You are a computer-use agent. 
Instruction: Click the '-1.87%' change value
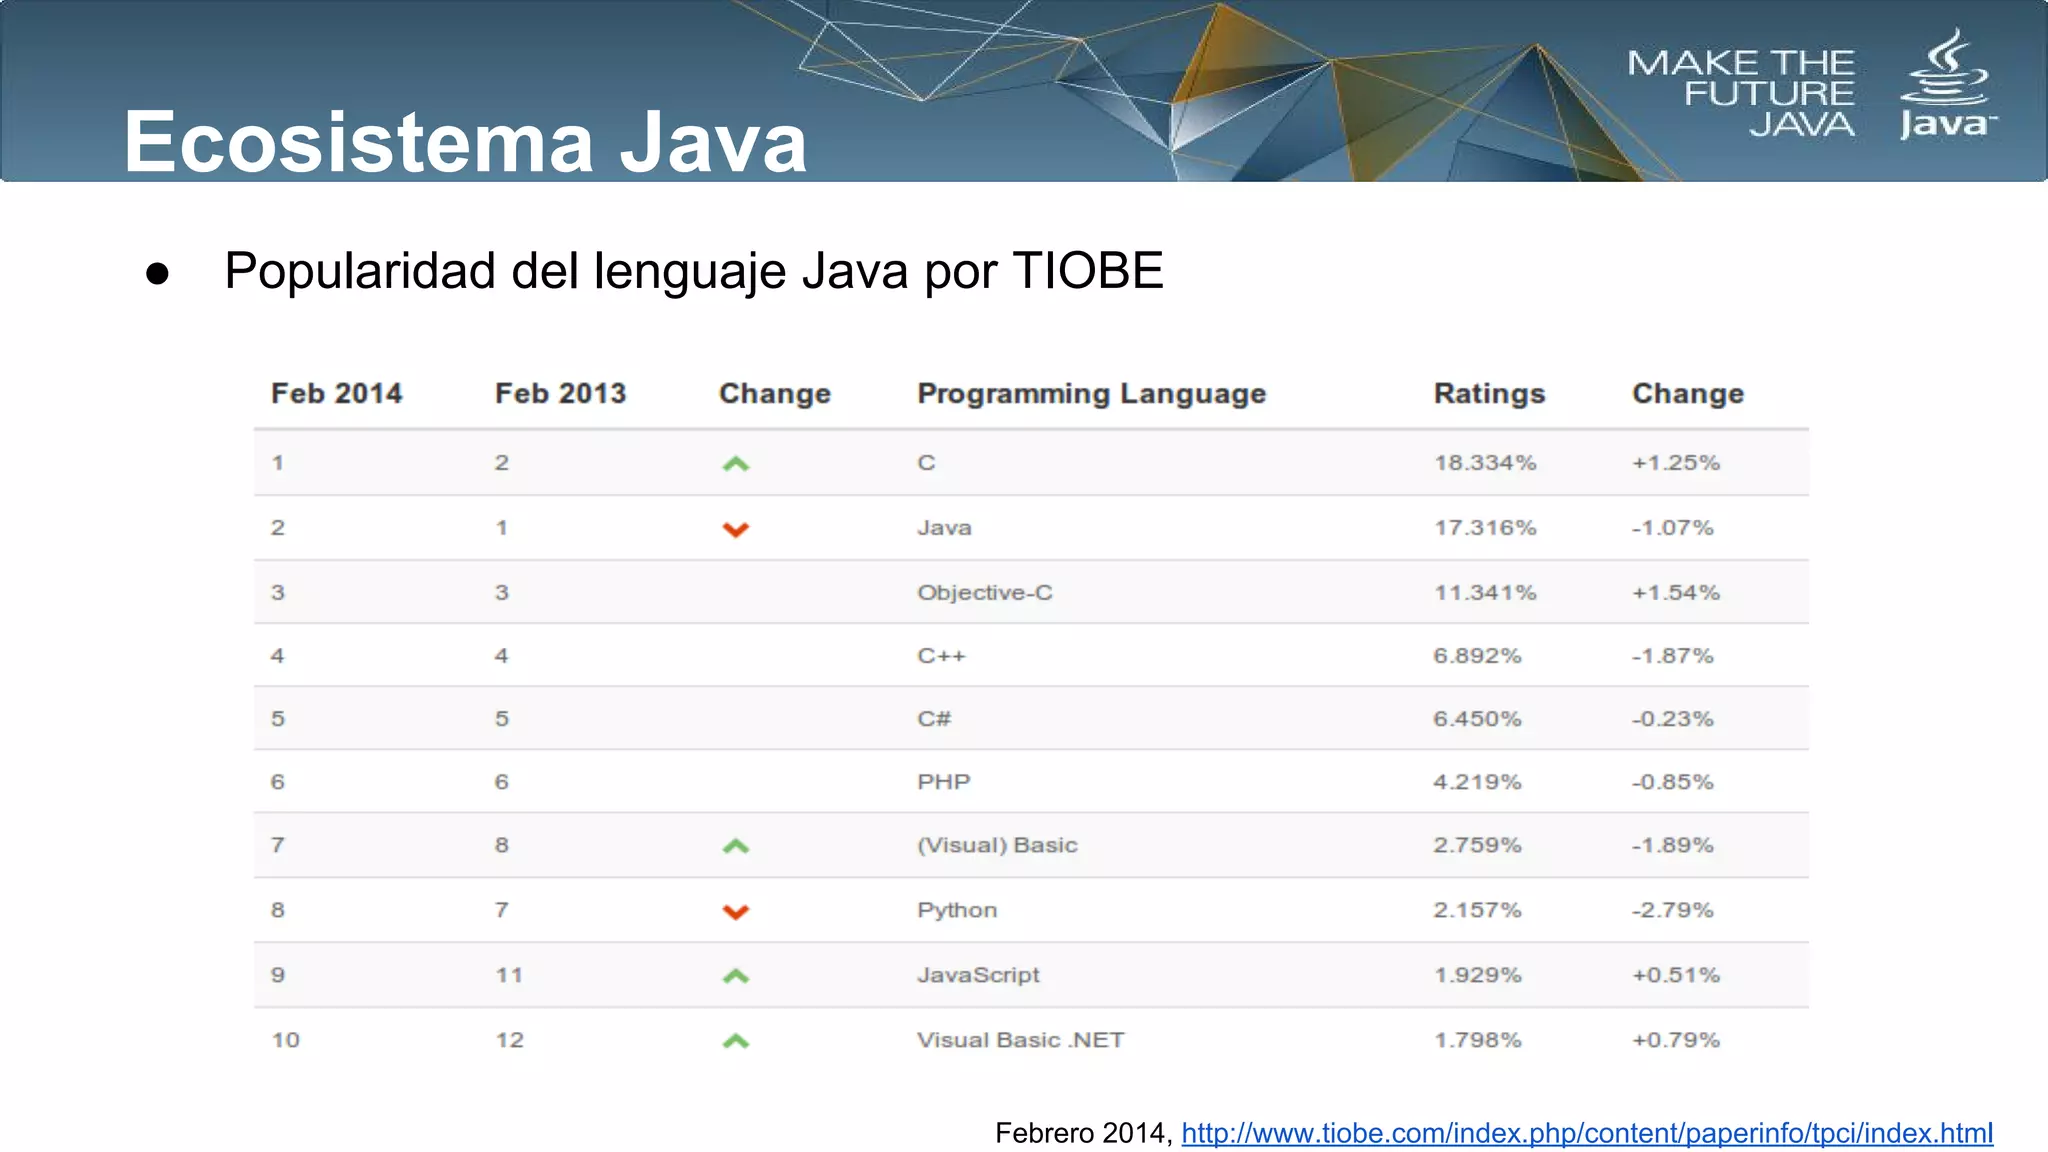(1673, 656)
